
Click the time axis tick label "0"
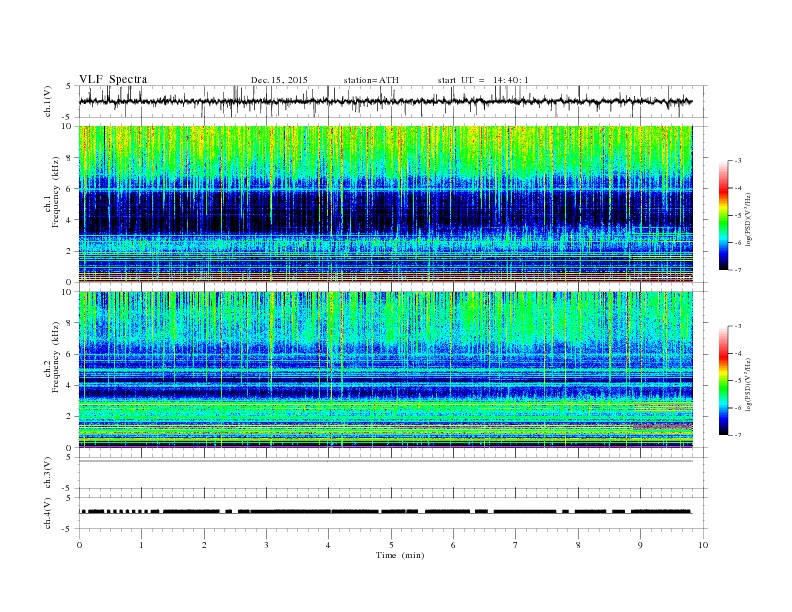click(79, 545)
